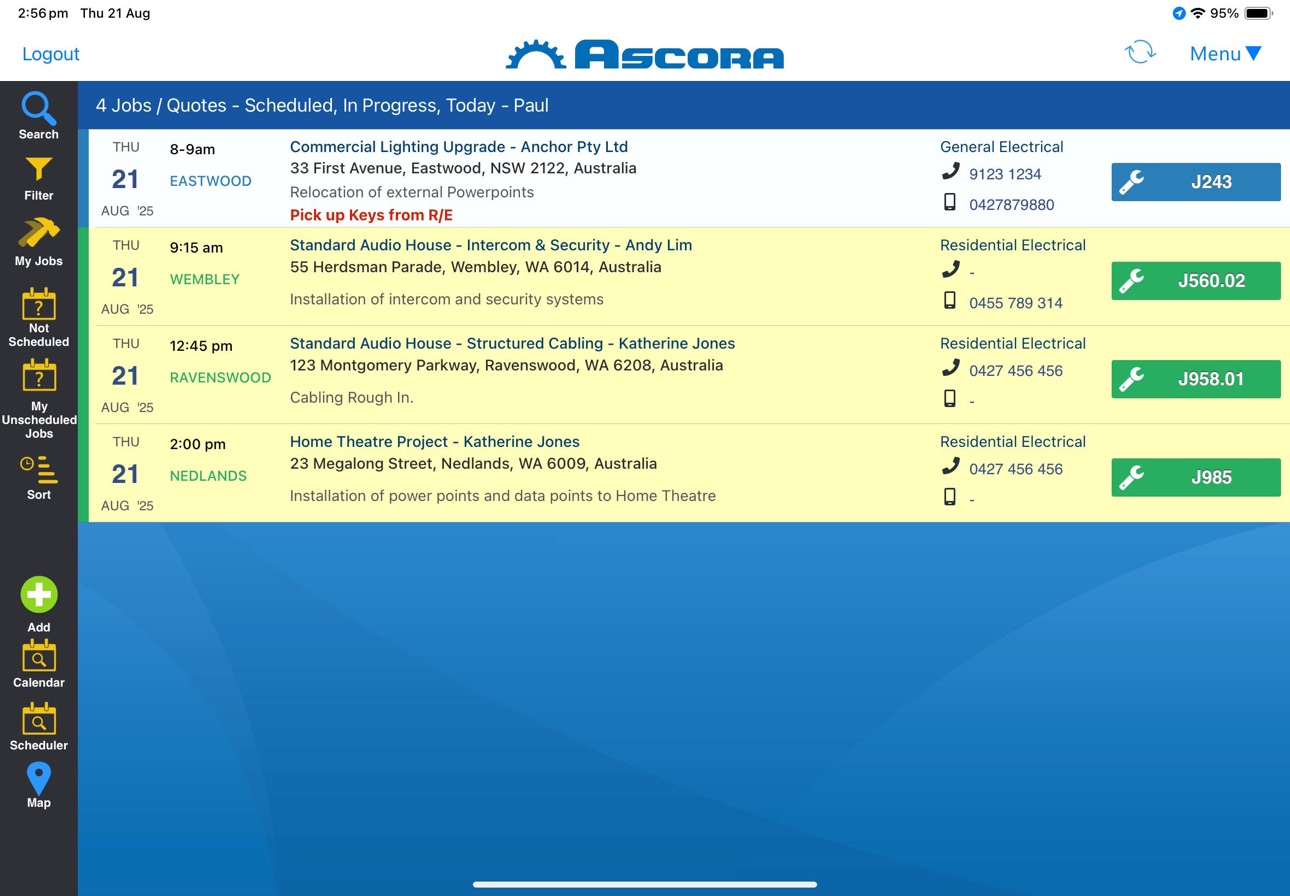This screenshot has height=896, width=1290.
Task: Tap the 2:00 pm time
Action: (197, 443)
